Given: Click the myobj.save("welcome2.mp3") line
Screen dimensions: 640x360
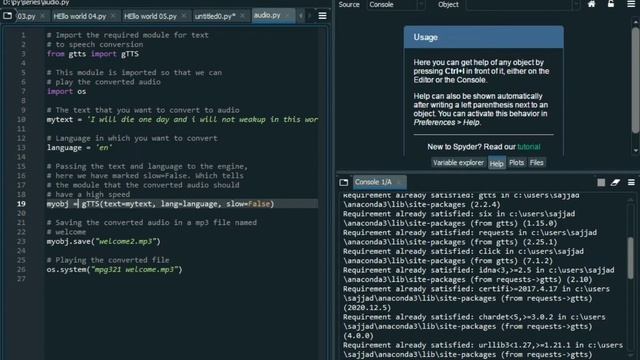Looking at the screenshot, I should tap(103, 242).
